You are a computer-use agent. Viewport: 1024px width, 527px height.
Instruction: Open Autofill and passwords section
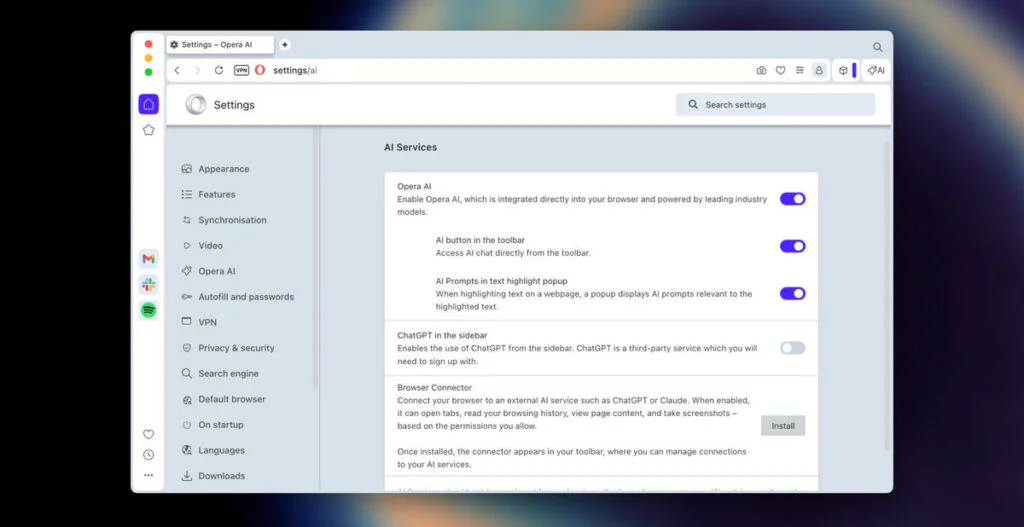pos(238,296)
